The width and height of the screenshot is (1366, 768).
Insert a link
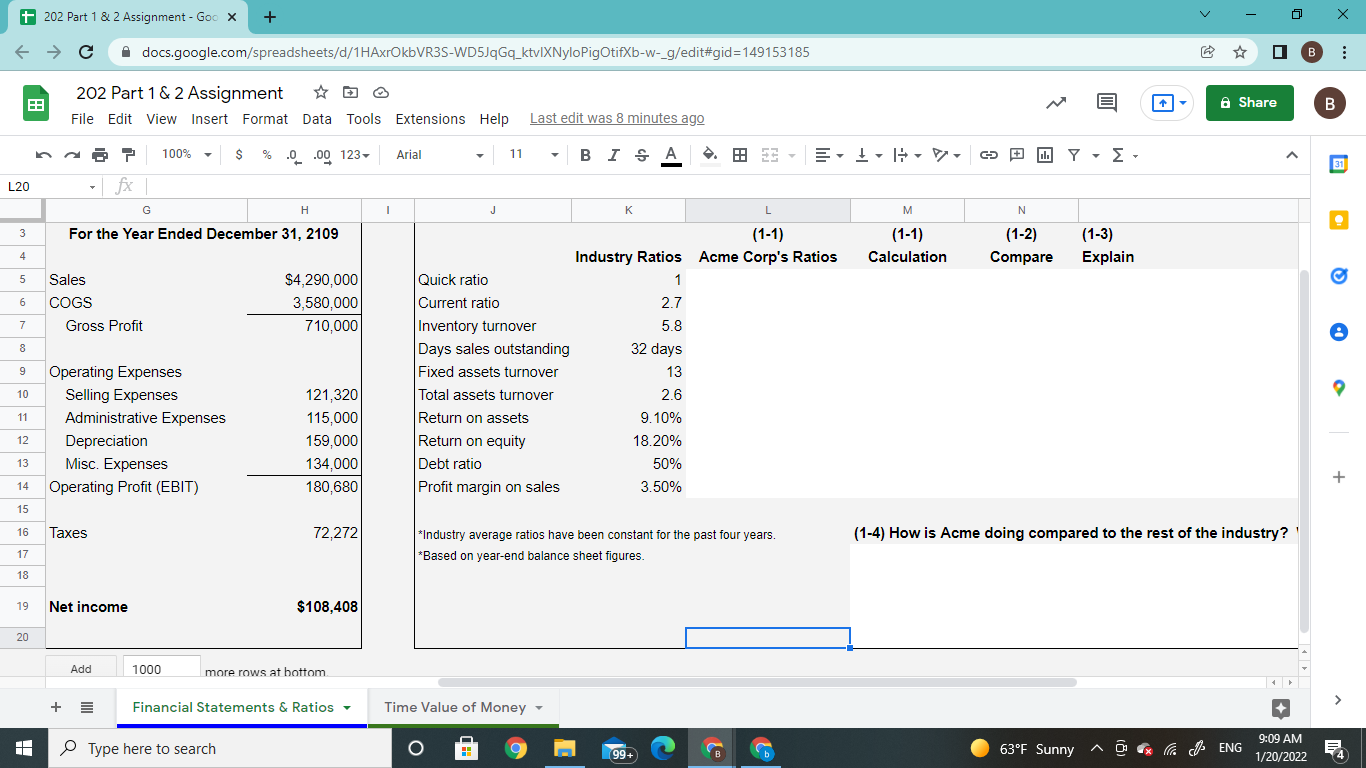pos(988,155)
